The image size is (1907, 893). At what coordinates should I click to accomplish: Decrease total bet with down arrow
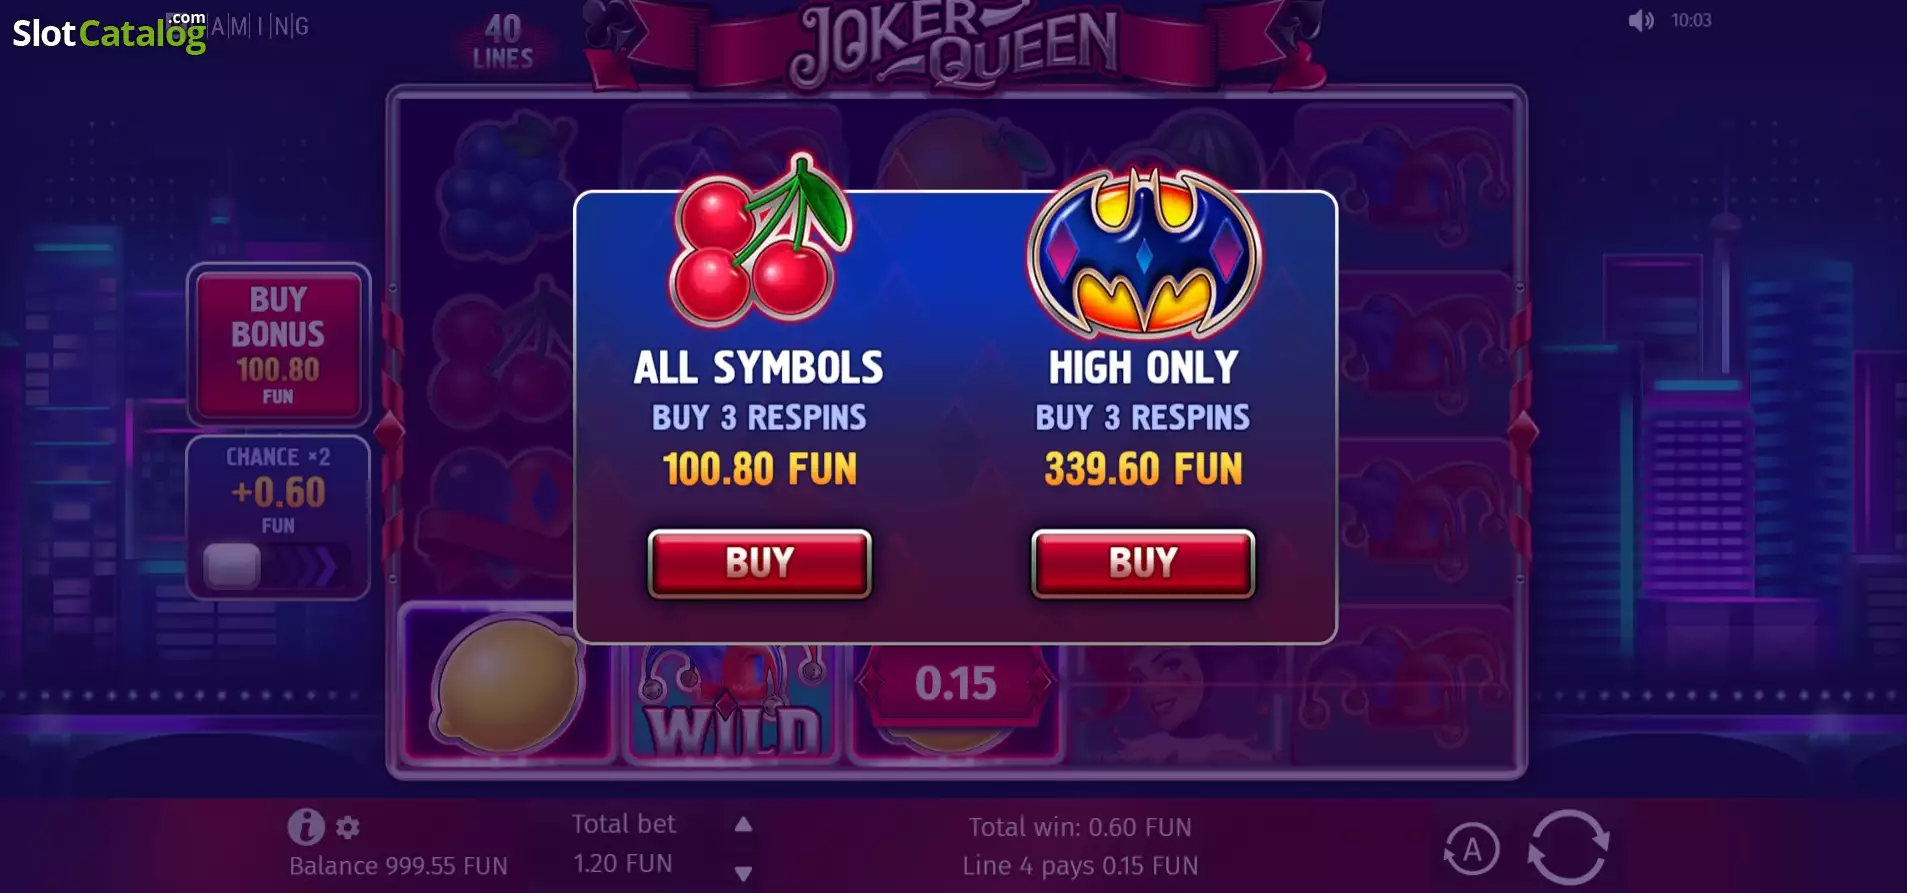coord(743,873)
